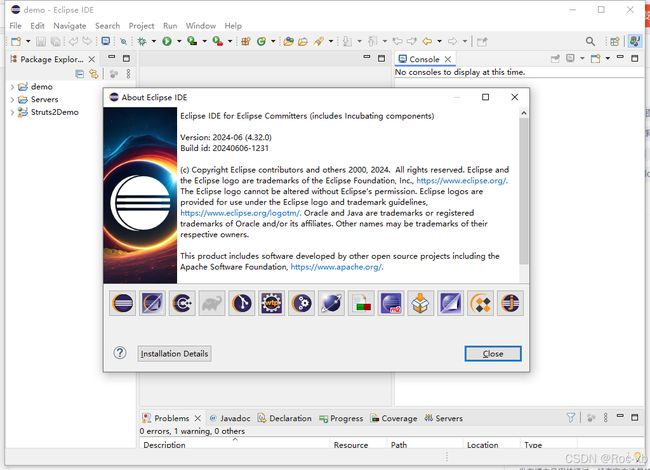Image resolution: width=650 pixels, height=470 pixels.
Task: Click the Open a Terminal toolbar icon
Action: pos(106,41)
